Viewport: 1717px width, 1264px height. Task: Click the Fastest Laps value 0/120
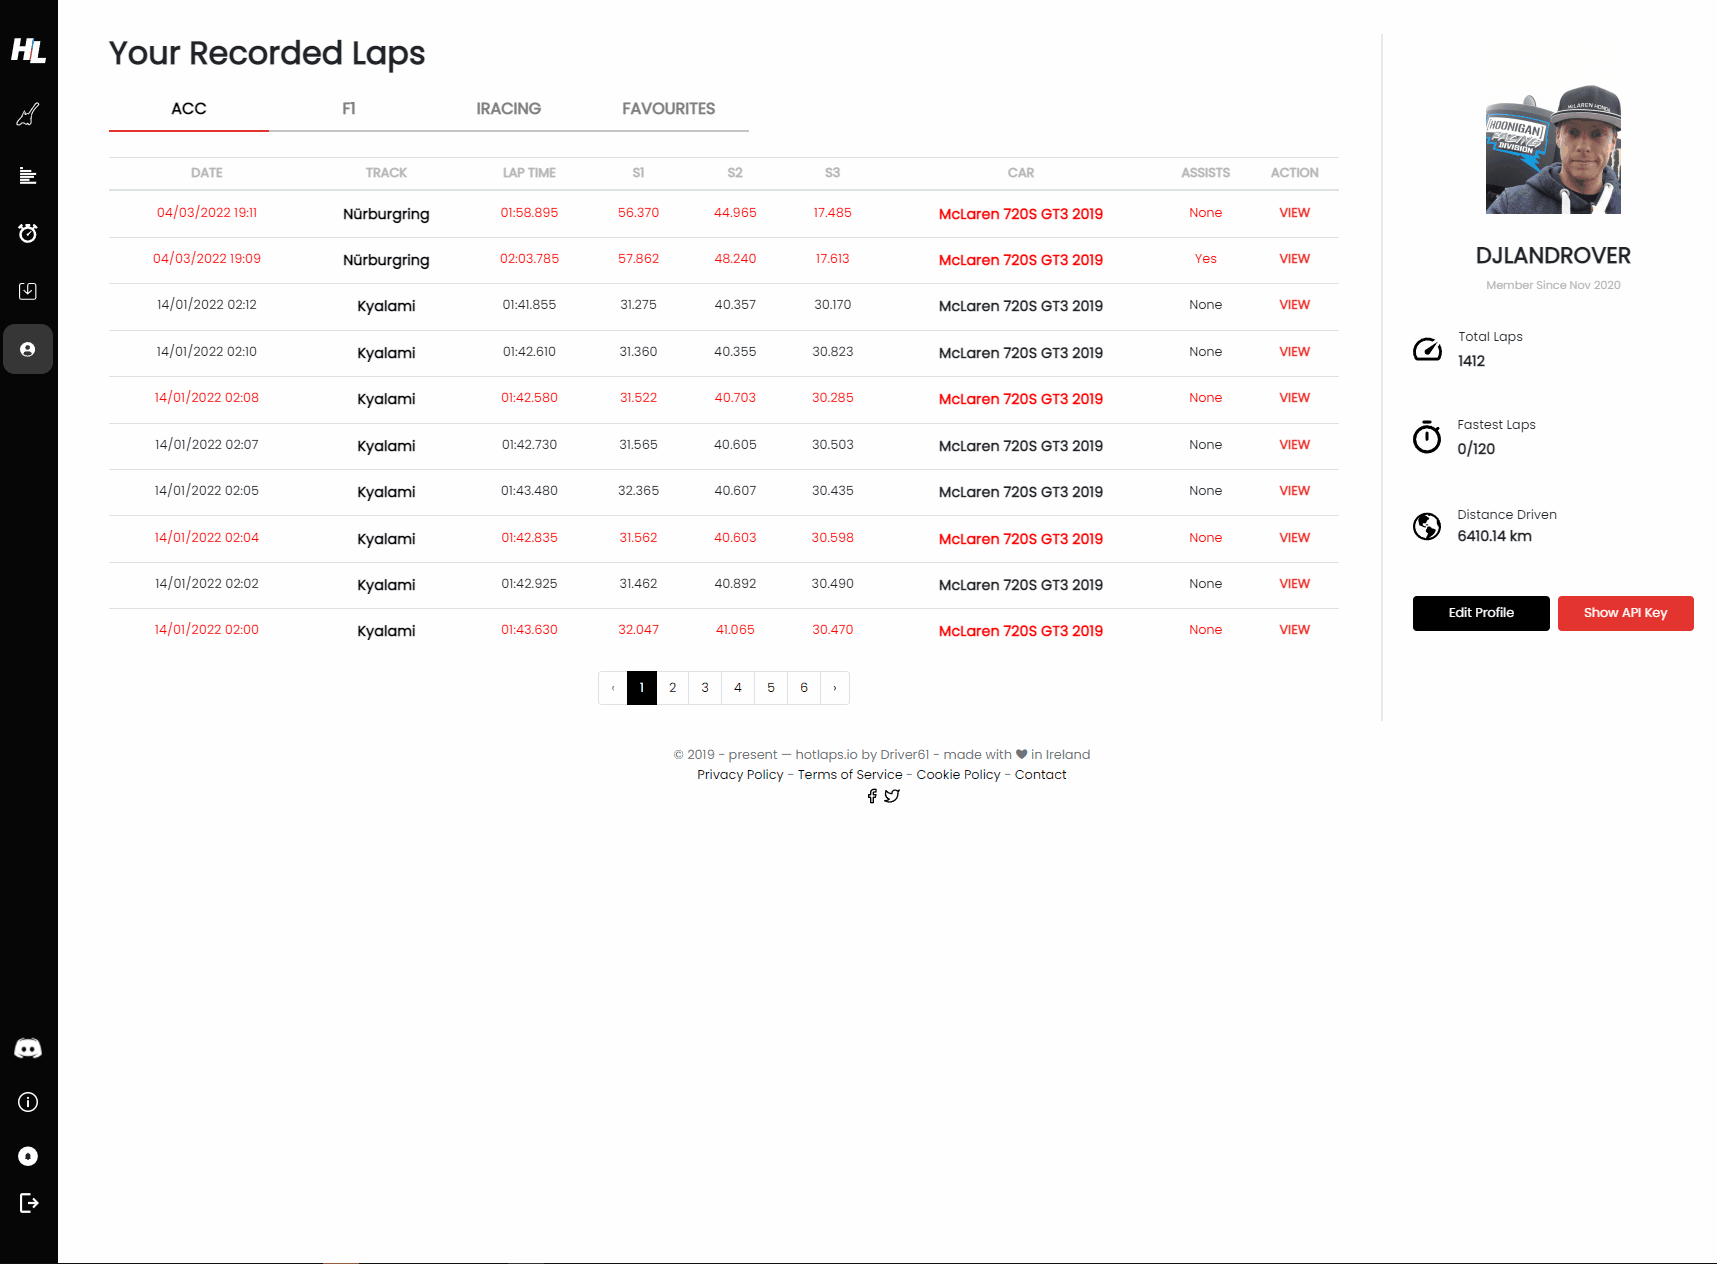click(1476, 449)
